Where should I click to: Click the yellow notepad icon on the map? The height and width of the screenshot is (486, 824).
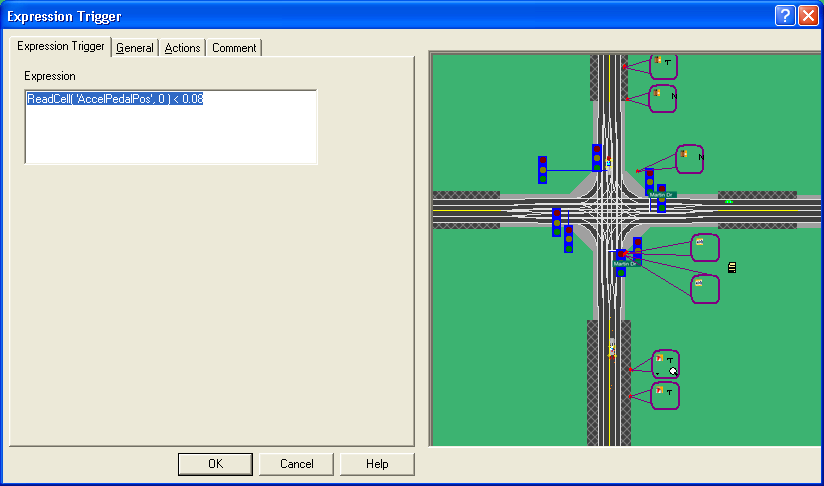[x=732, y=267]
